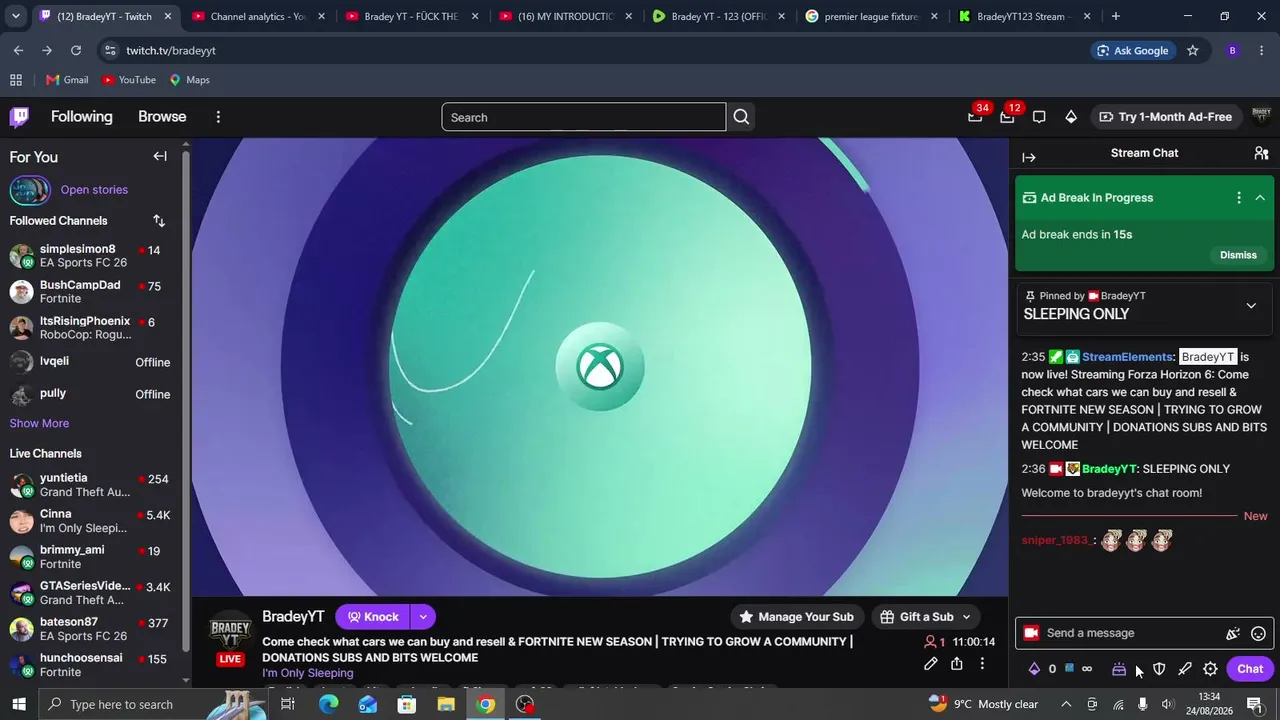Switch to the BradeyYT123 Stream browser tab
This screenshot has height=720, width=1280.
(1023, 16)
